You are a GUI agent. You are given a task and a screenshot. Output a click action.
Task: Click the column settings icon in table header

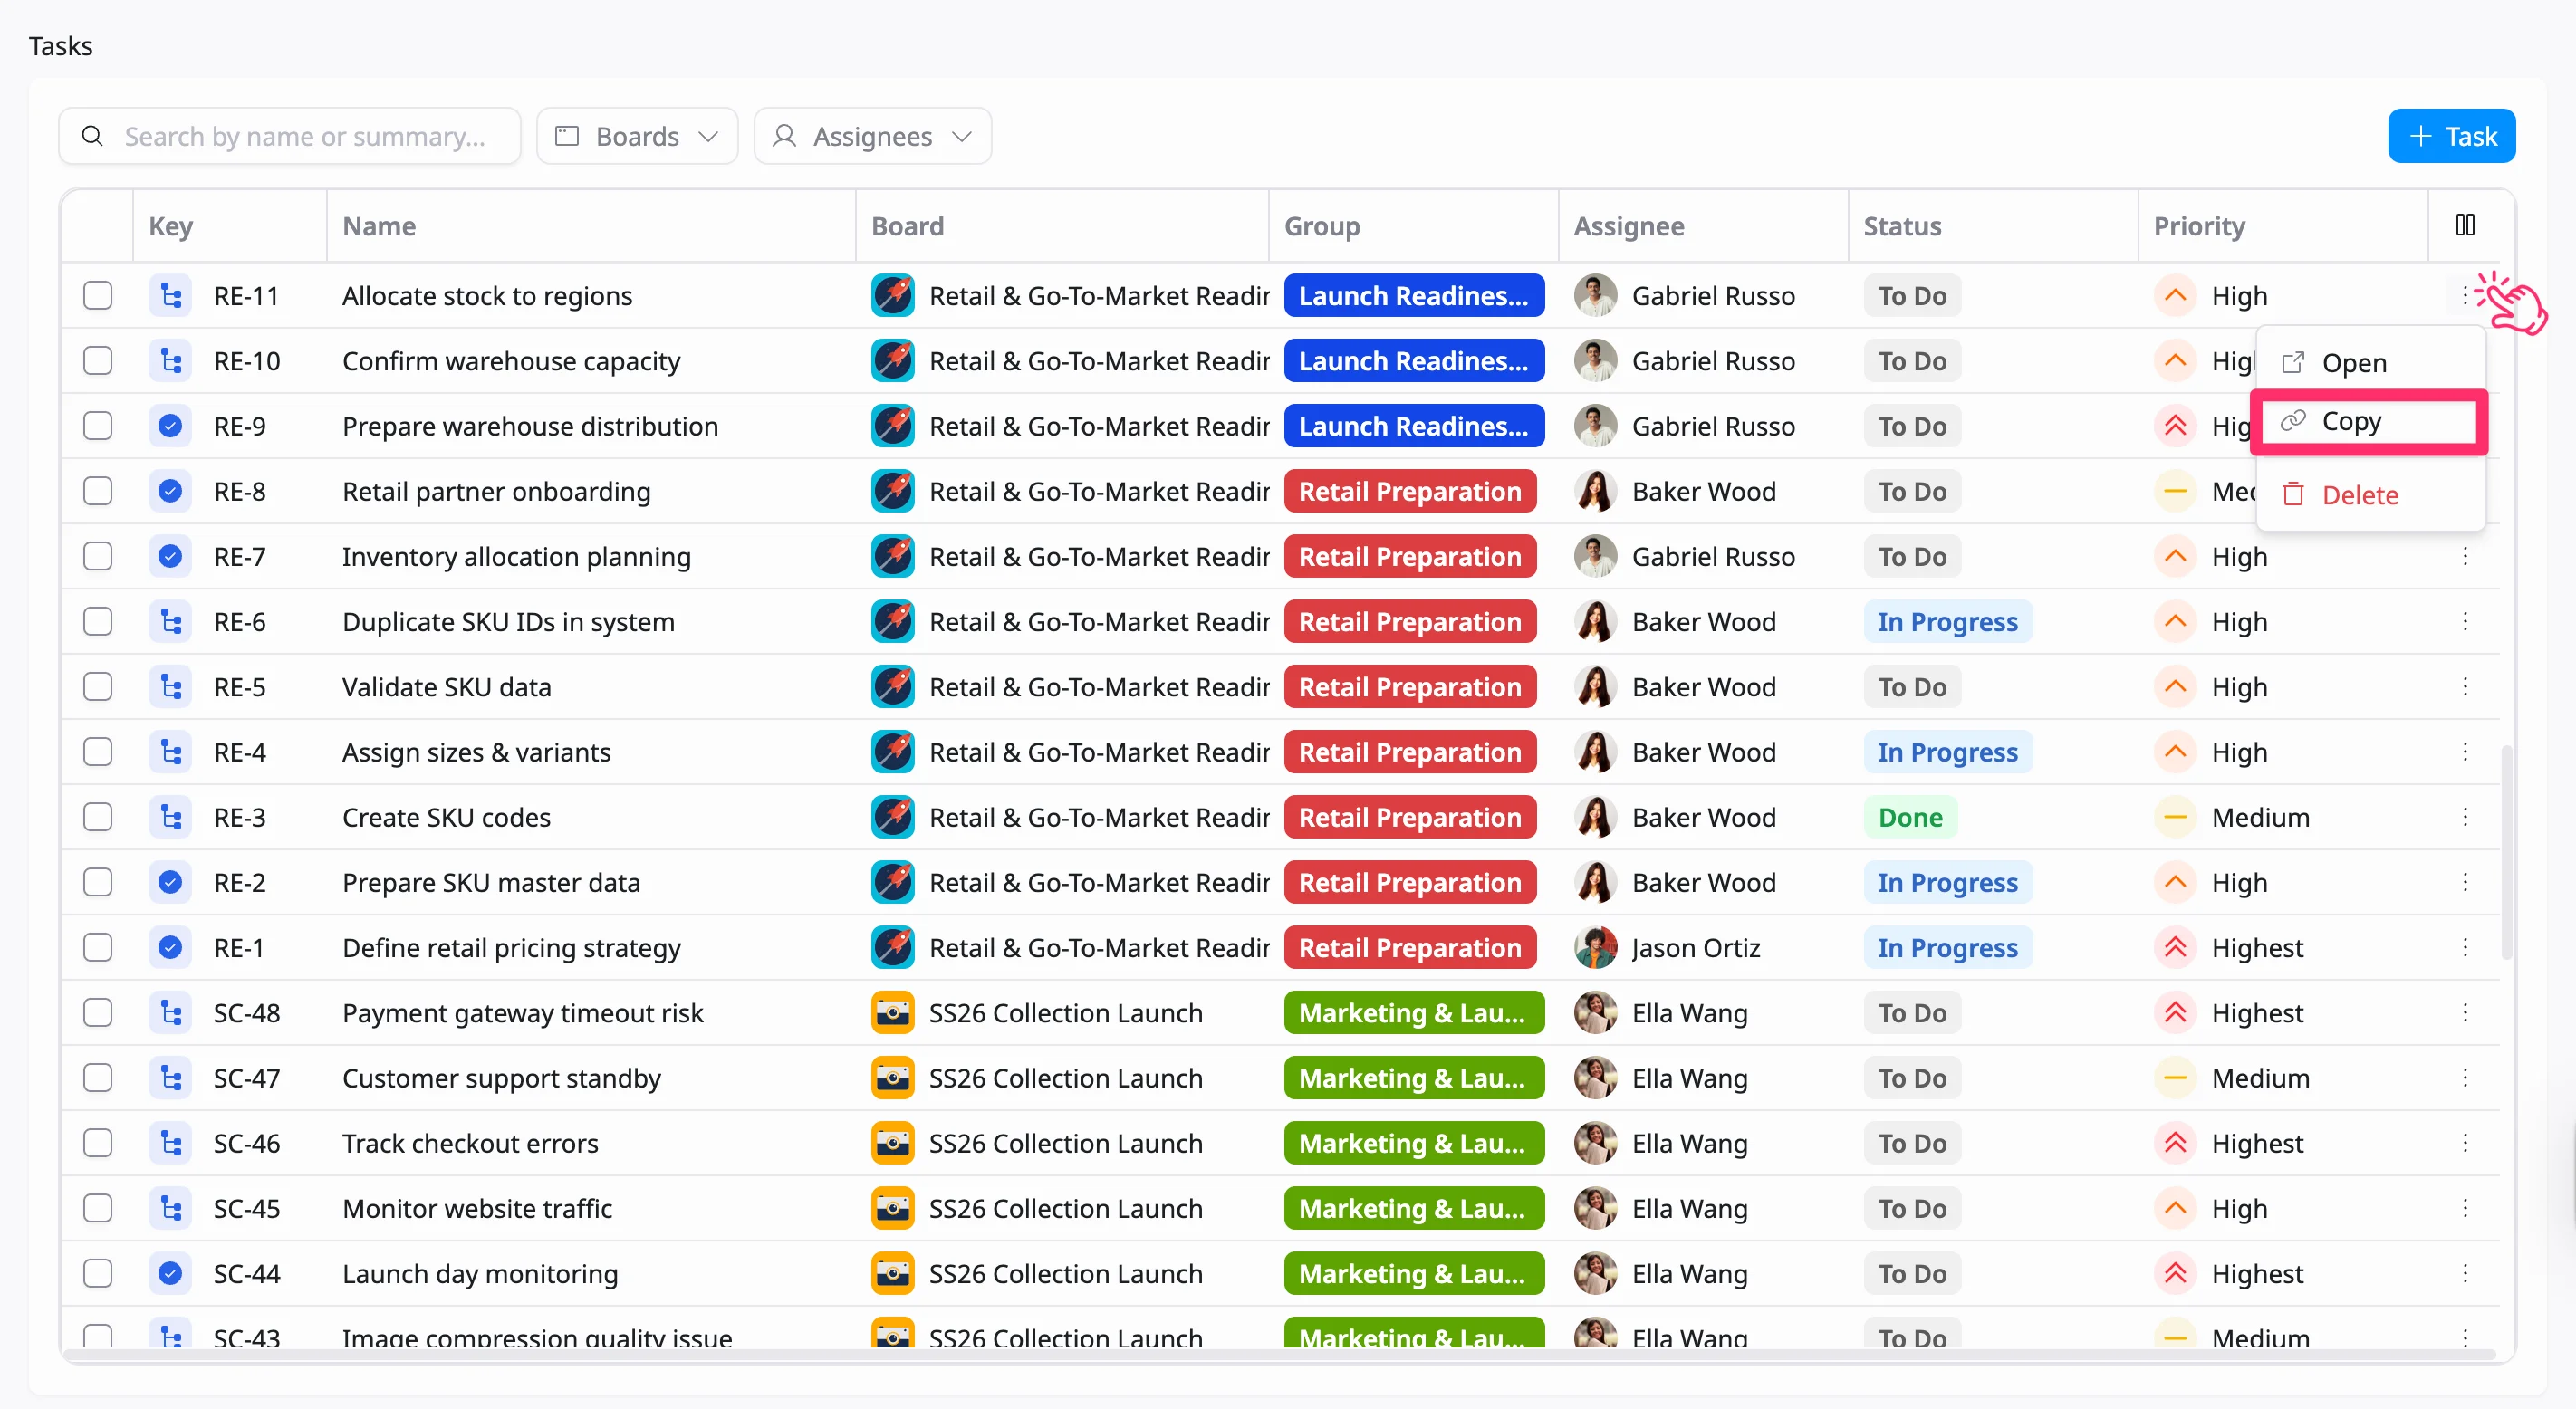tap(2465, 226)
